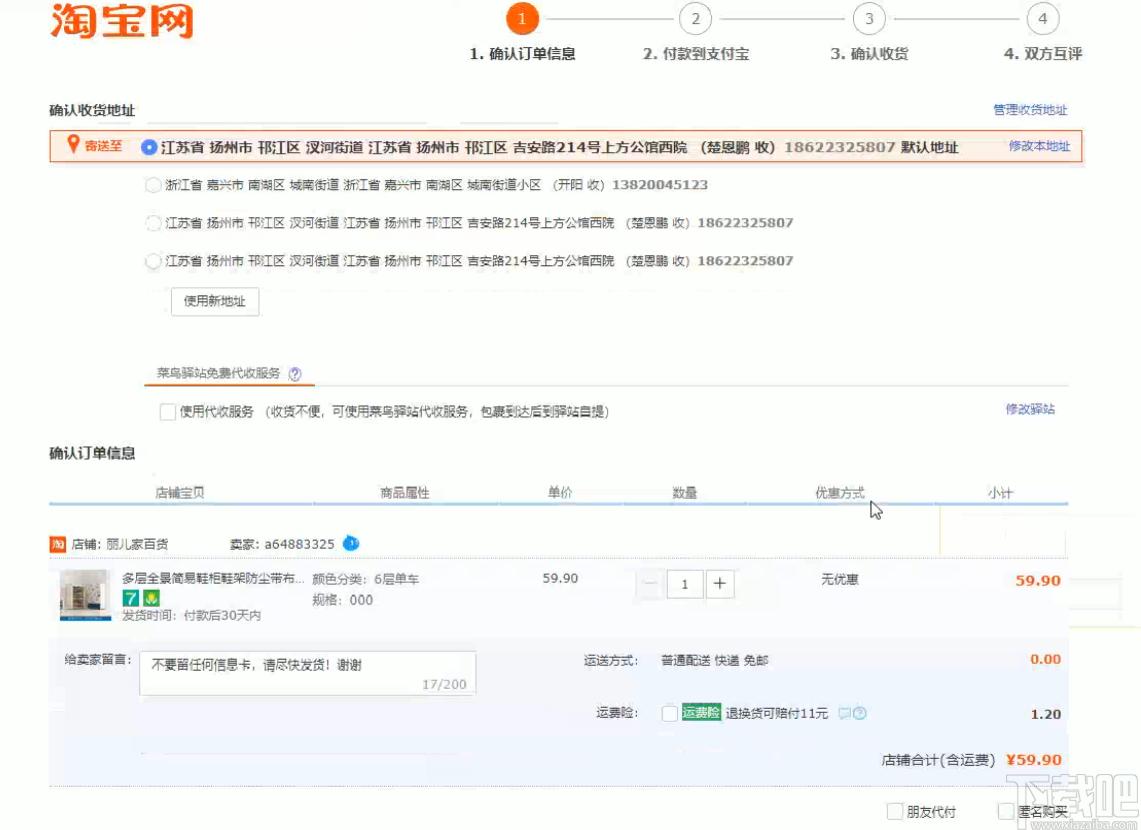
Task: Decrease quantity with minus button
Action: point(651,583)
